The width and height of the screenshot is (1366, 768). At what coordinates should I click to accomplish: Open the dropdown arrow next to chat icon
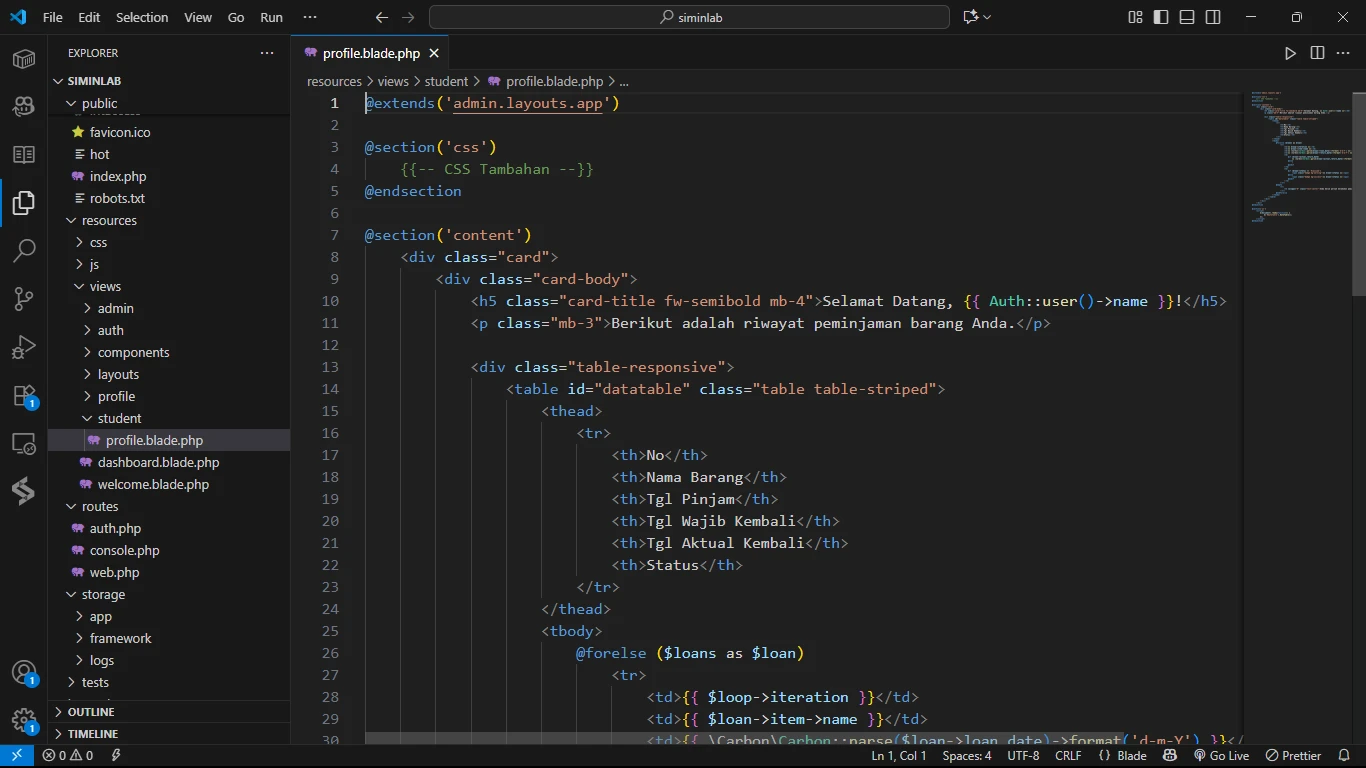(988, 17)
